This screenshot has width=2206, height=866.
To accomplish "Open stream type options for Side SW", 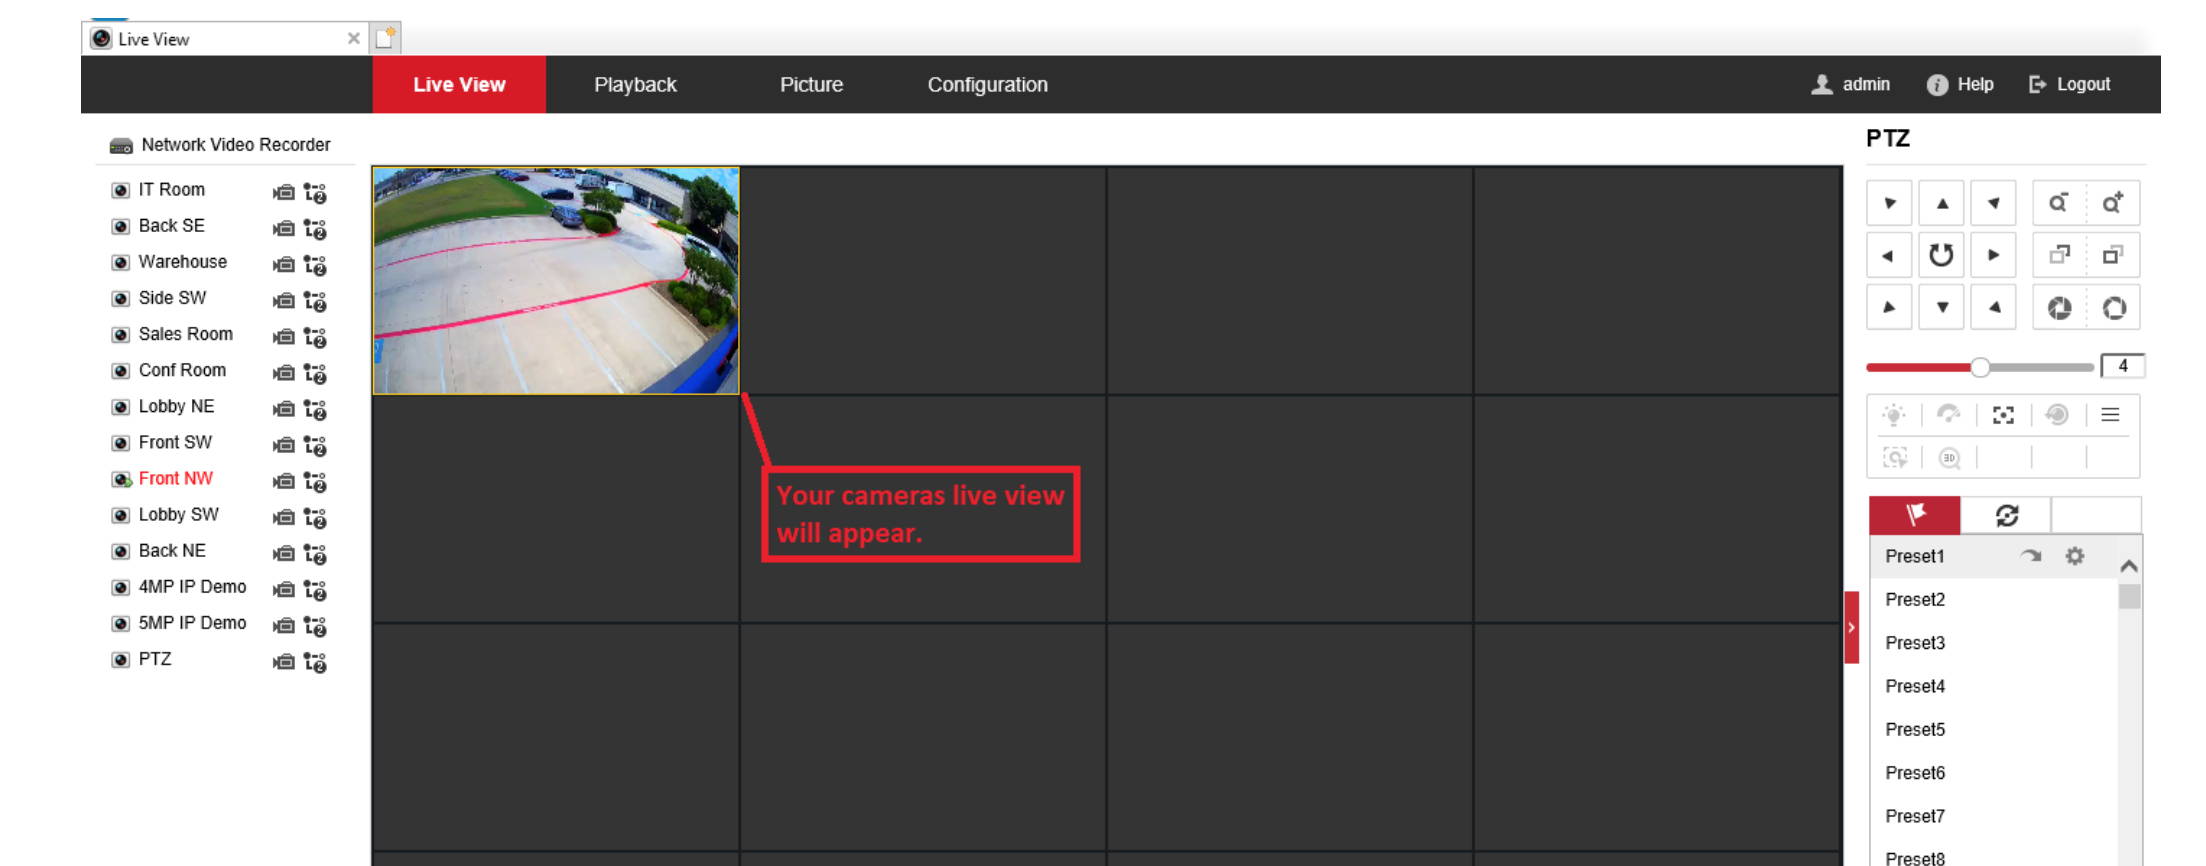I will click(315, 300).
